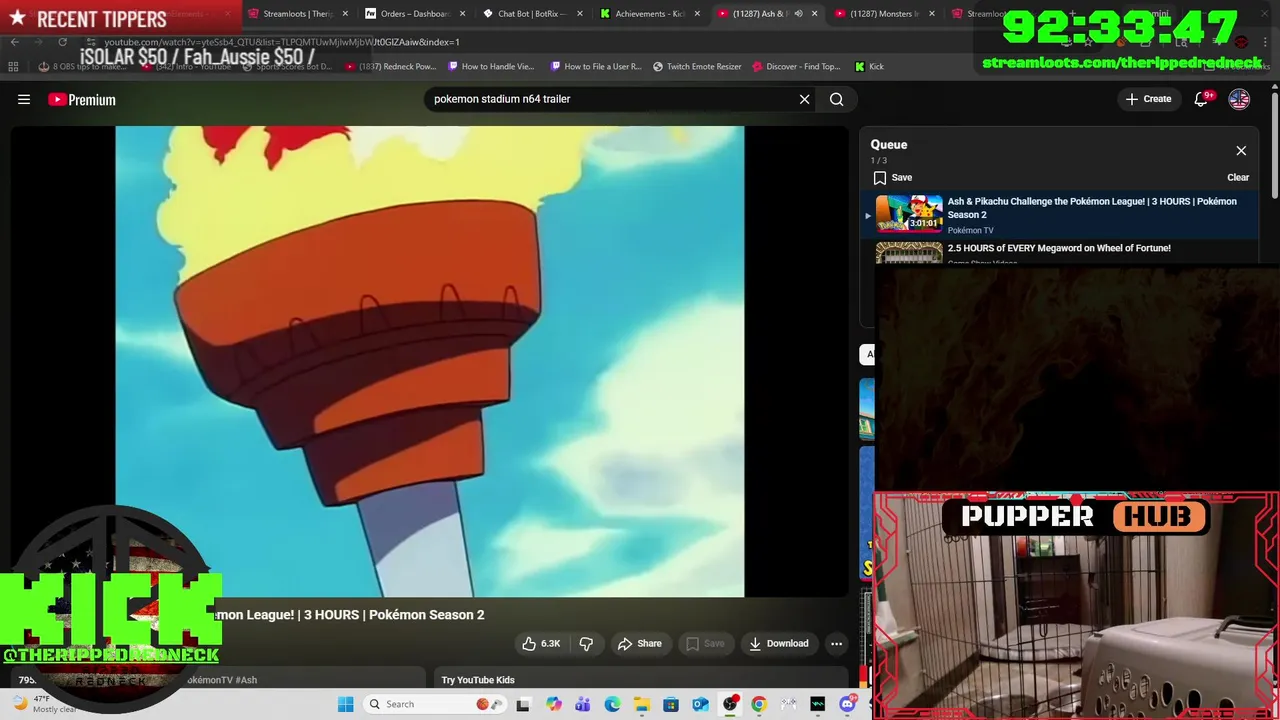Open the Create upload menu
This screenshot has width=1280, height=720.
1148,99
